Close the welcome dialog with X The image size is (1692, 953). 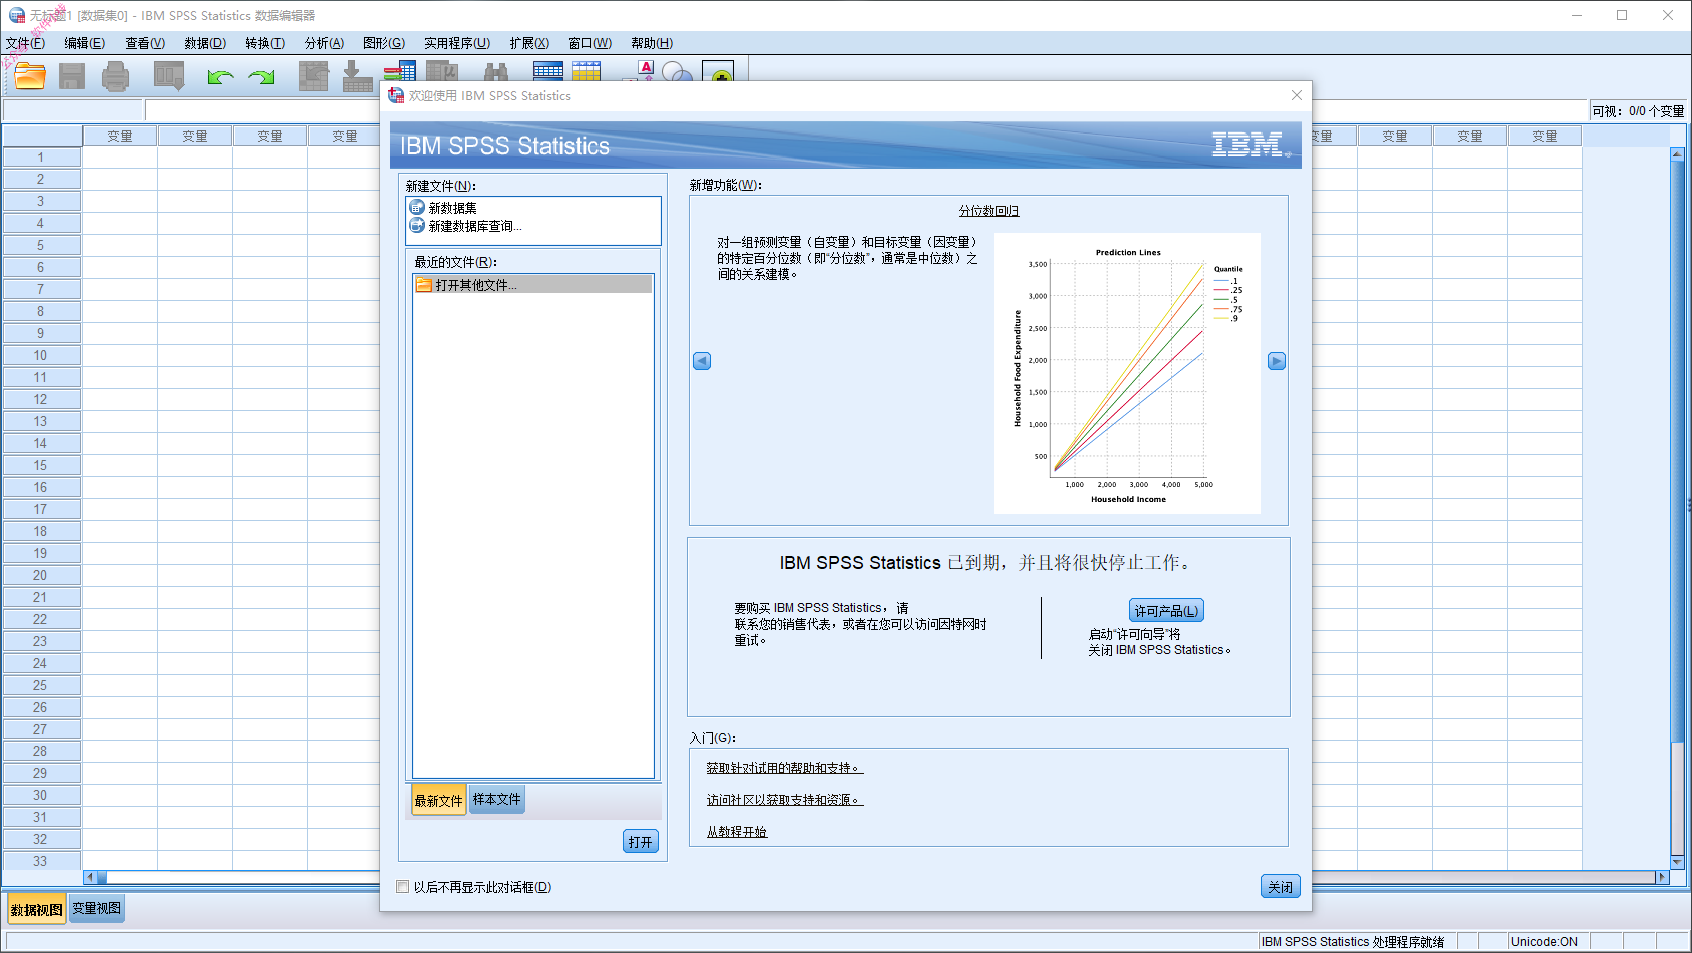(1297, 95)
